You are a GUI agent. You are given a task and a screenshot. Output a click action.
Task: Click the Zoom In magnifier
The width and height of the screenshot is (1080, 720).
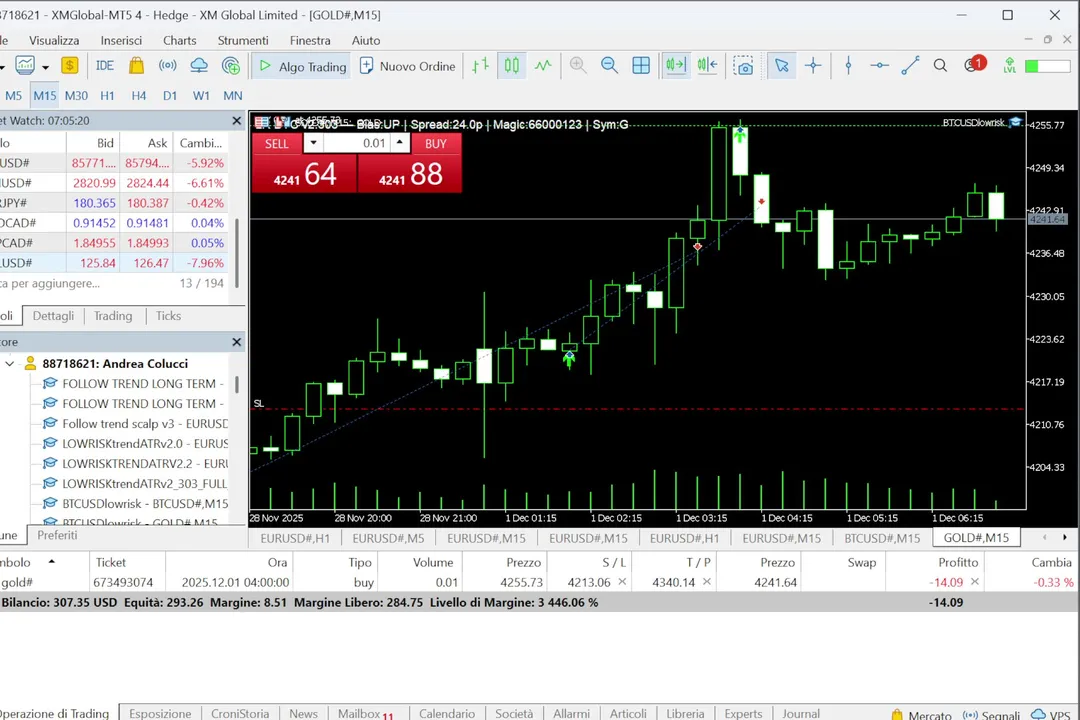point(578,65)
